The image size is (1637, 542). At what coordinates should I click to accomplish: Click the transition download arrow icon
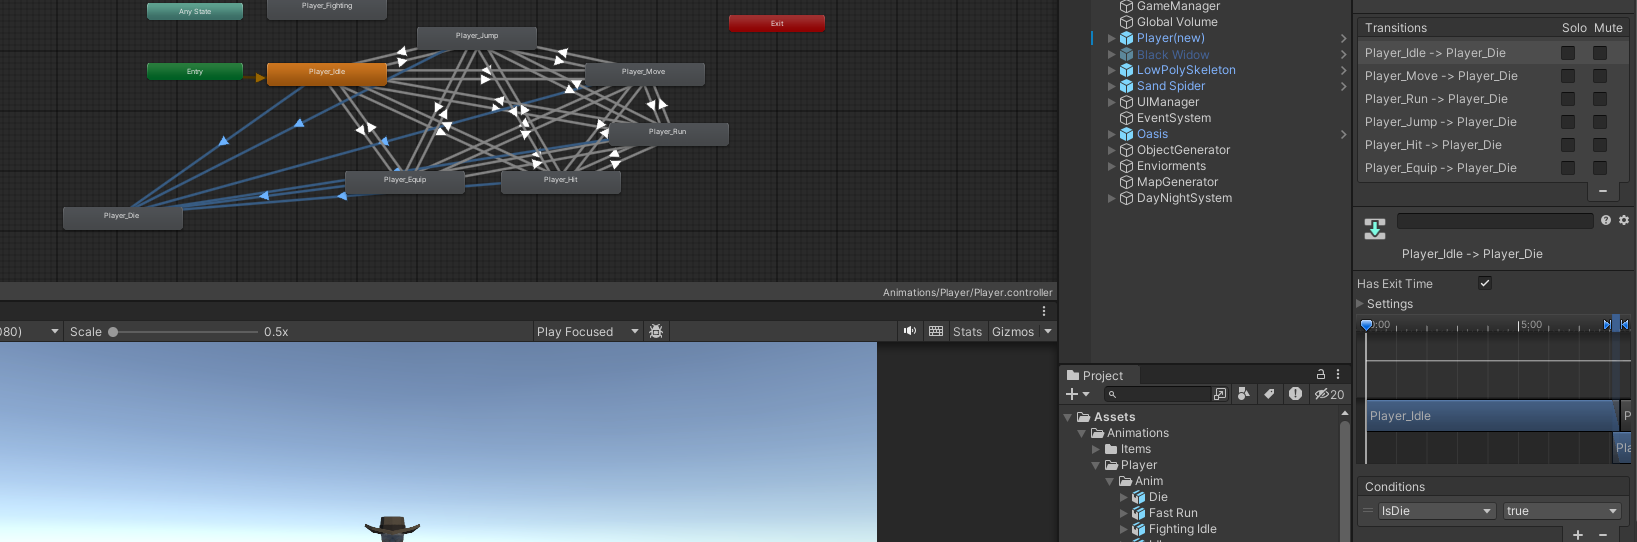point(1375,229)
